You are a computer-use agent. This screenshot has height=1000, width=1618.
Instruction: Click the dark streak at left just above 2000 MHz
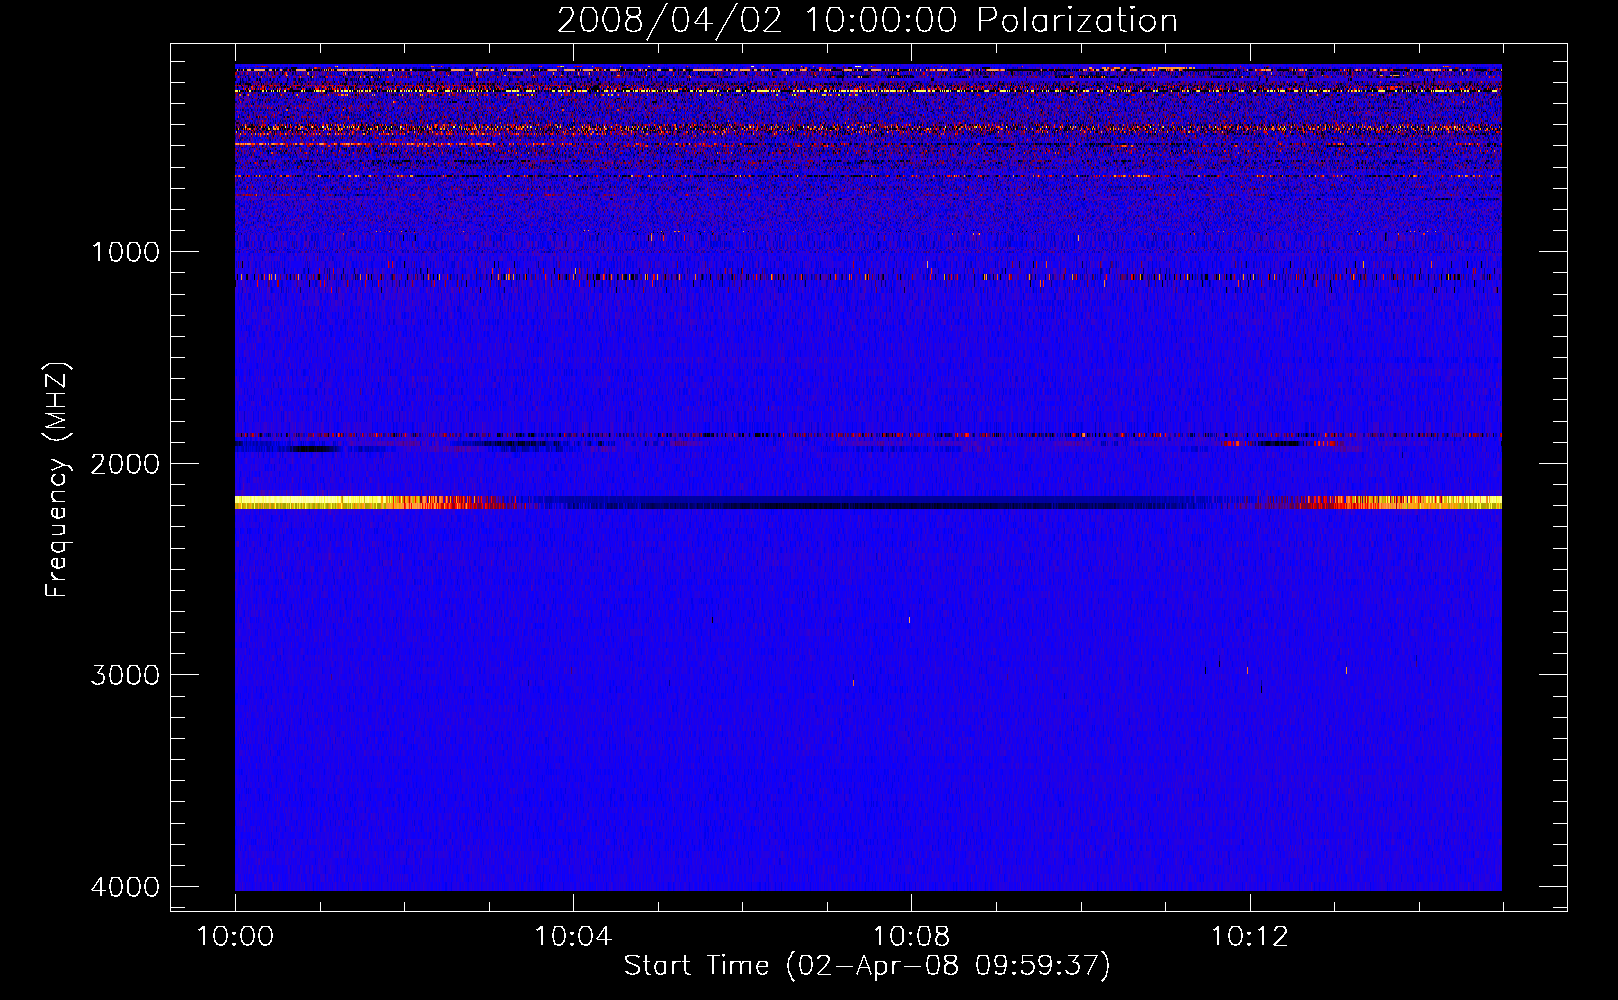(300, 449)
